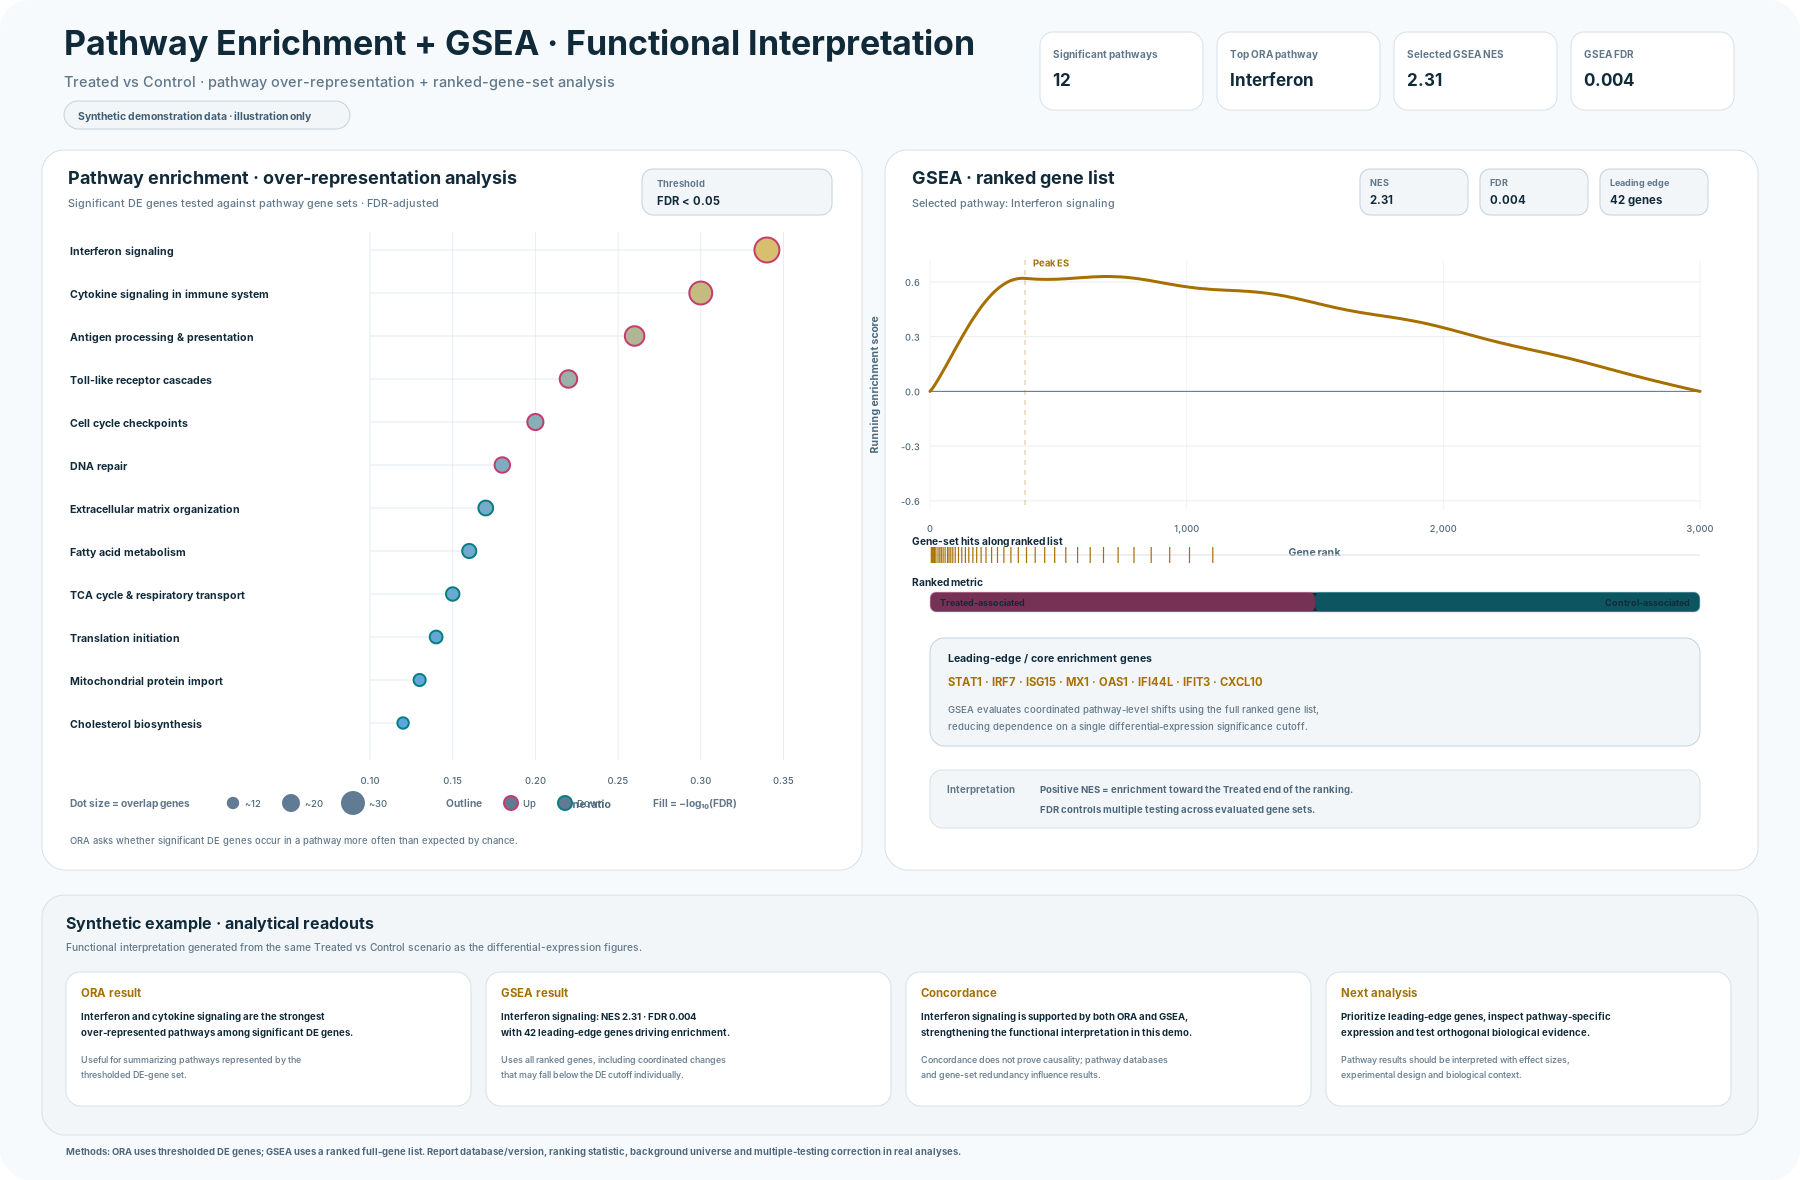The height and width of the screenshot is (1180, 1800).
Task: Click the Treated-associated ranked metric segment
Action: [1123, 602]
